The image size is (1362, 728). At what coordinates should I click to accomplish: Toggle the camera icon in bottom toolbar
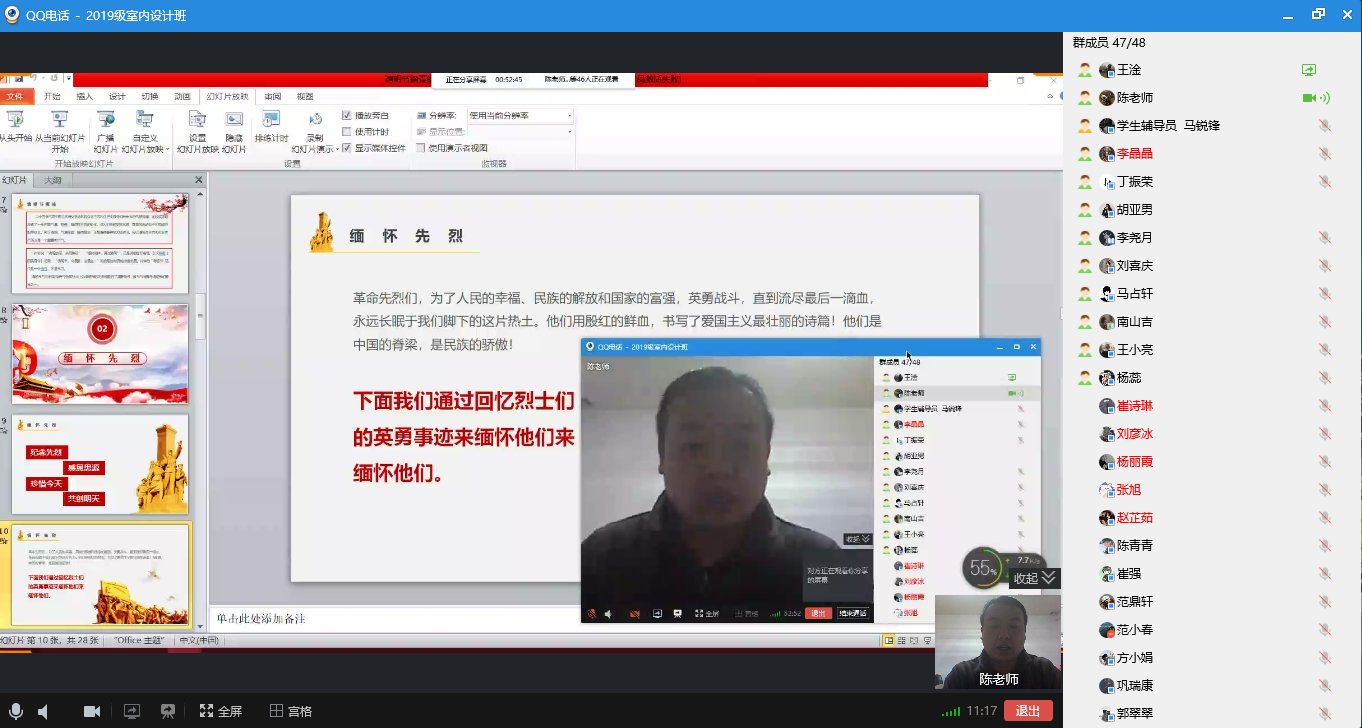tap(92, 711)
